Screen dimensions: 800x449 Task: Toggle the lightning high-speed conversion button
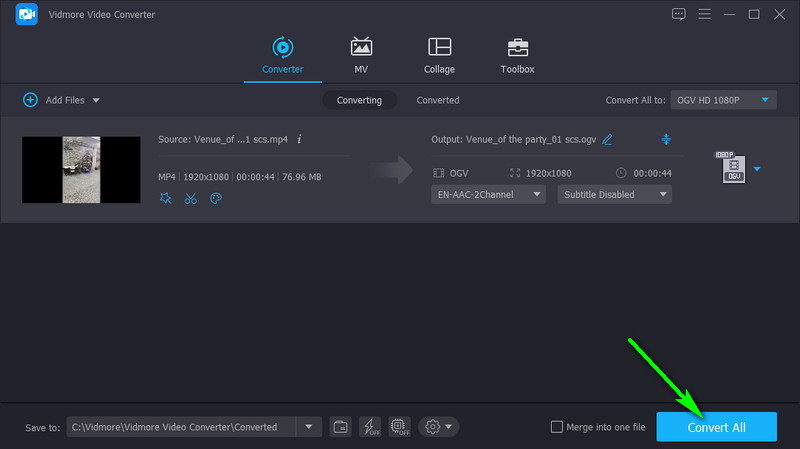point(370,427)
